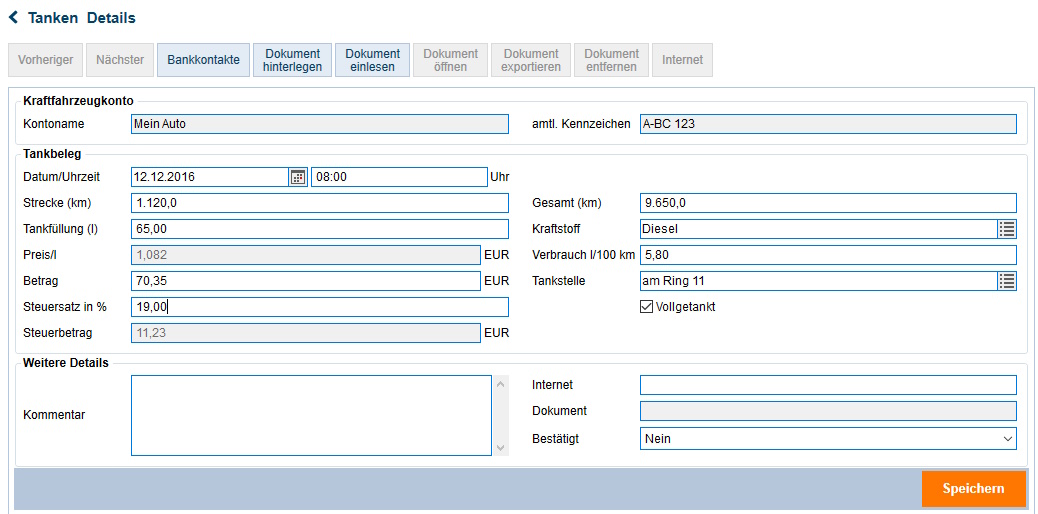This screenshot has height=514, width=1038.
Task: Click the Dokument field under Weitere Details
Action: [828, 411]
